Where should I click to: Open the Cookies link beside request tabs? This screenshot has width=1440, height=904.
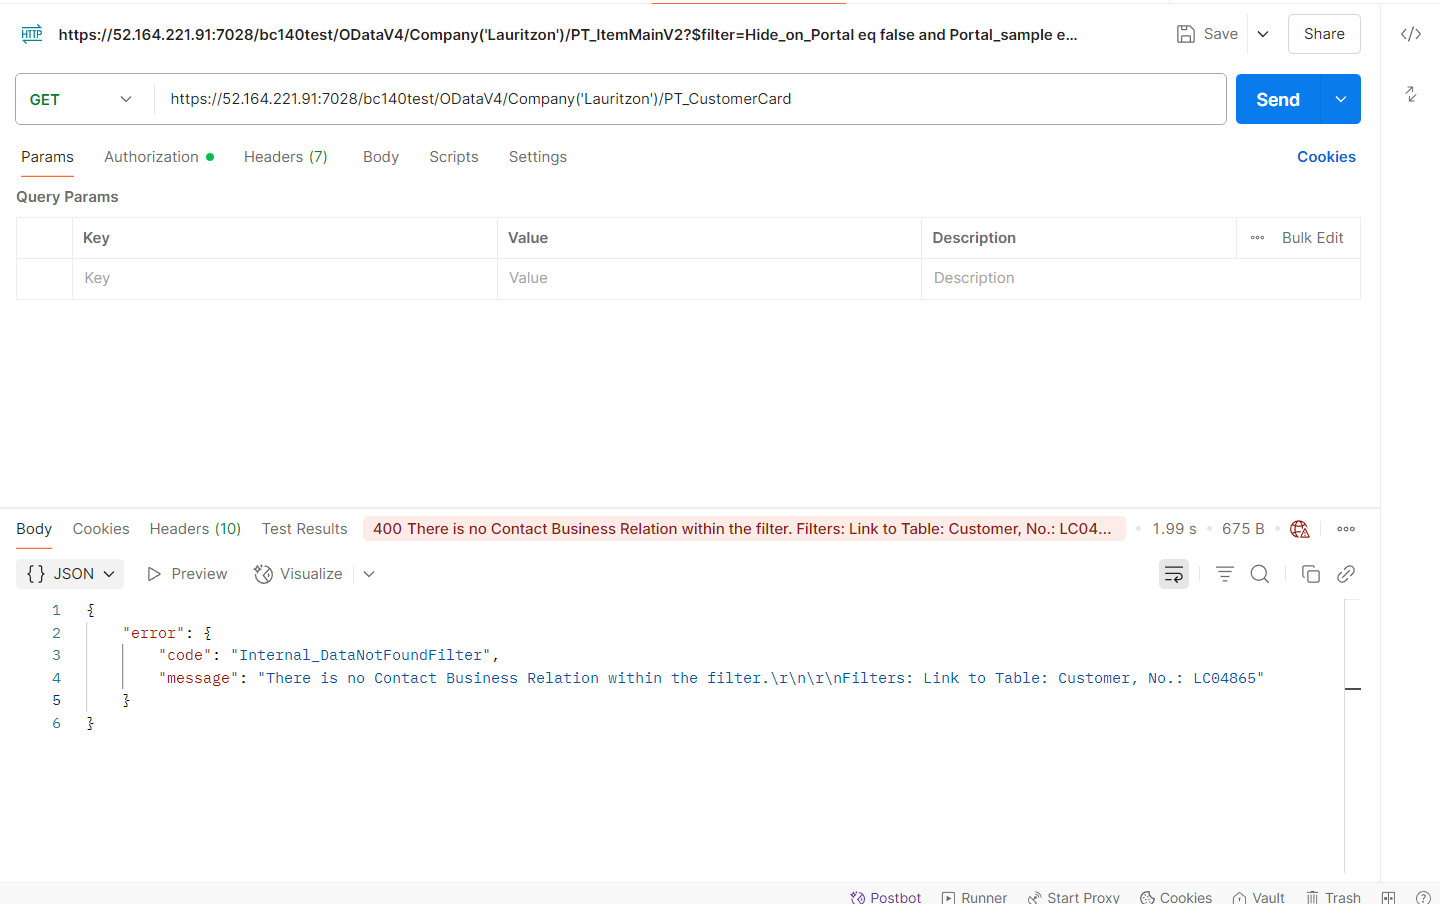(x=1326, y=157)
